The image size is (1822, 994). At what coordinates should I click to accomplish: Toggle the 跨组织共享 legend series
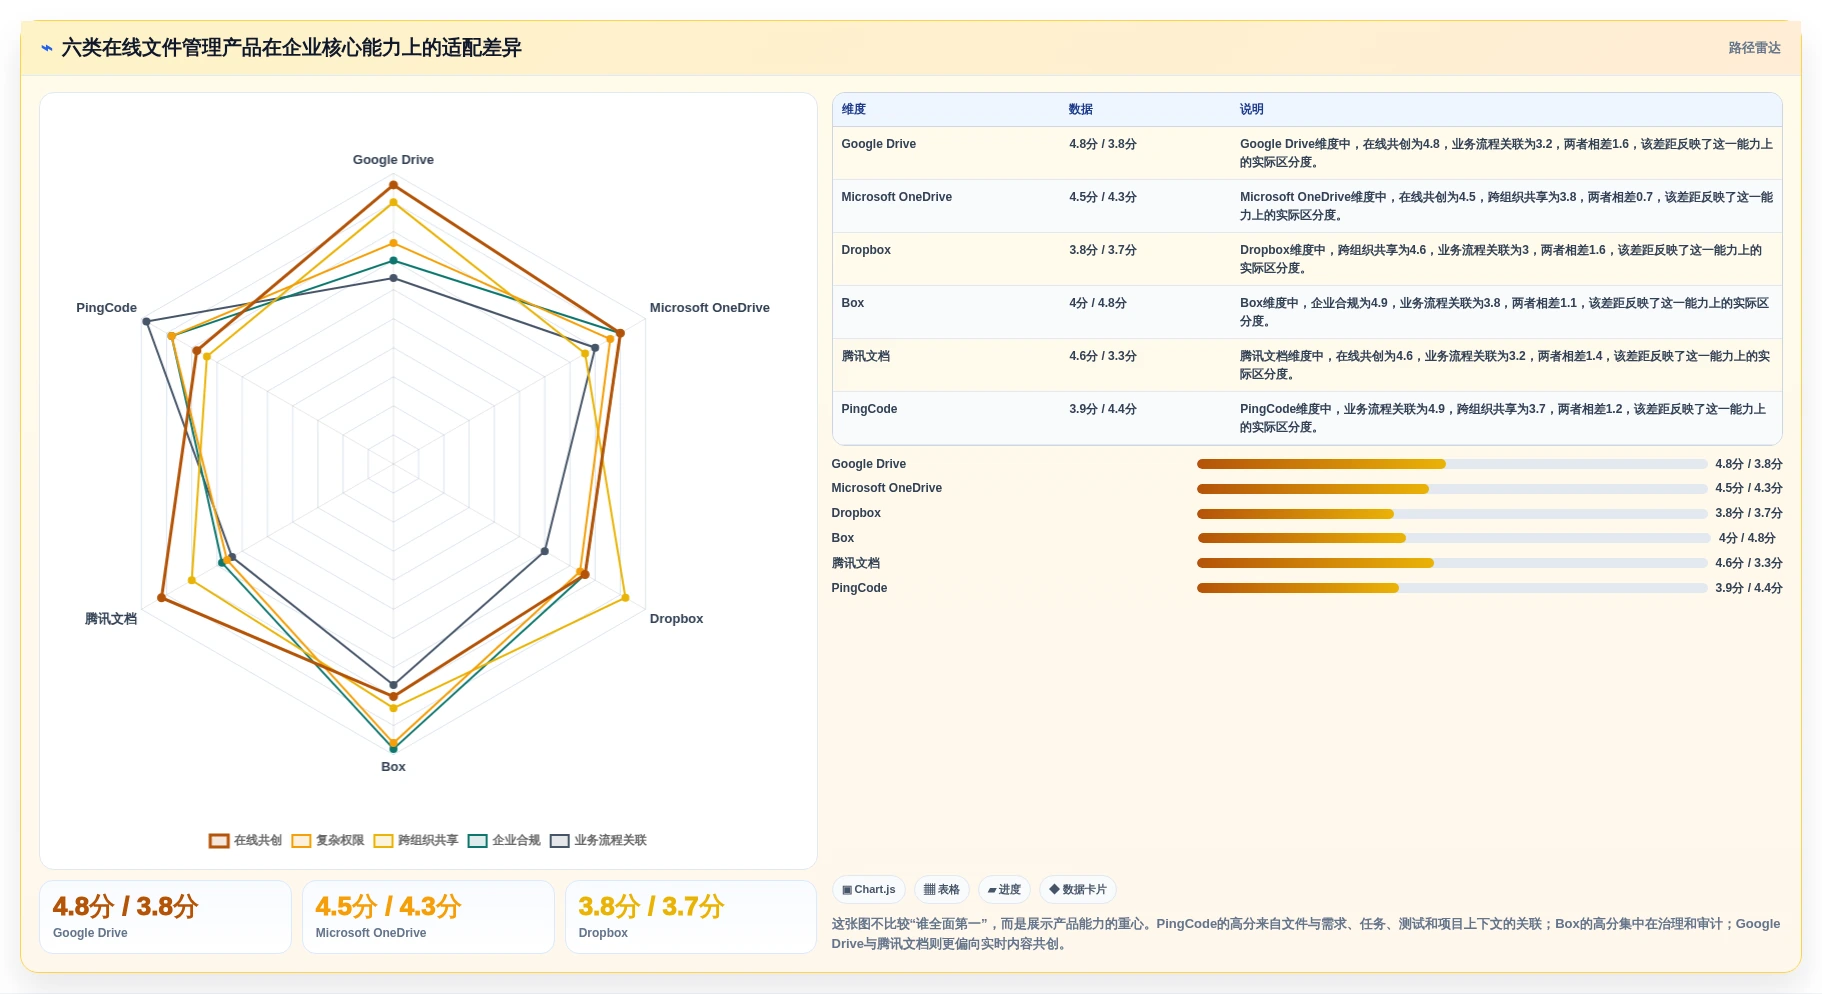pyautogui.click(x=416, y=840)
